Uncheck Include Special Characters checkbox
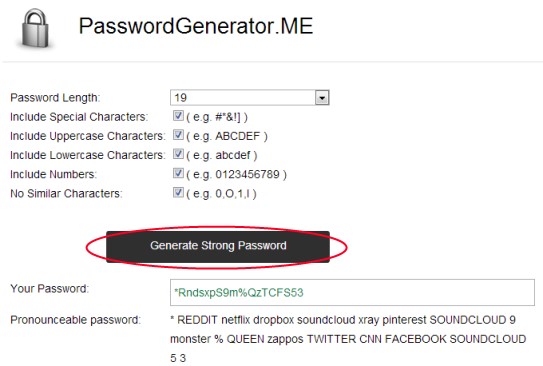This screenshot has width=543, height=366. [178, 116]
